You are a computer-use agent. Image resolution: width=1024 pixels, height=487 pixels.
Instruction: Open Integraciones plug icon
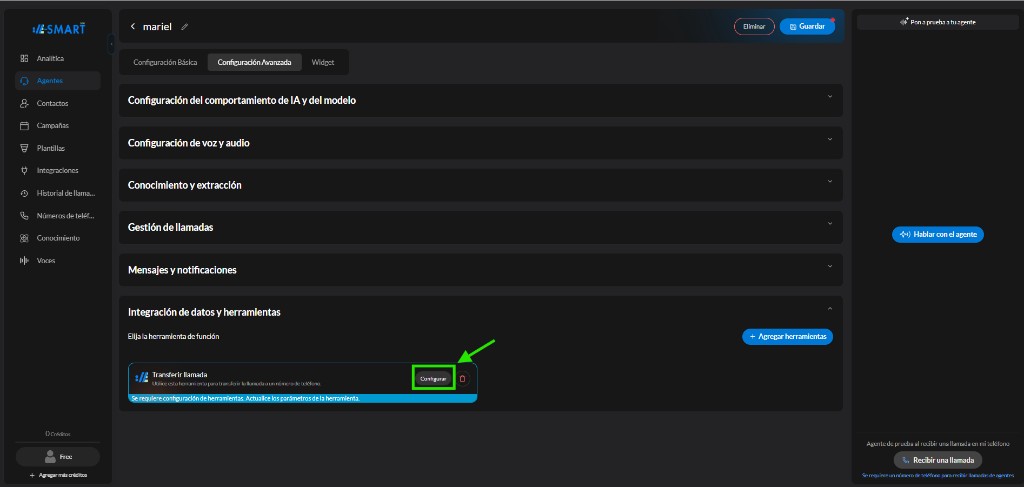click(24, 170)
